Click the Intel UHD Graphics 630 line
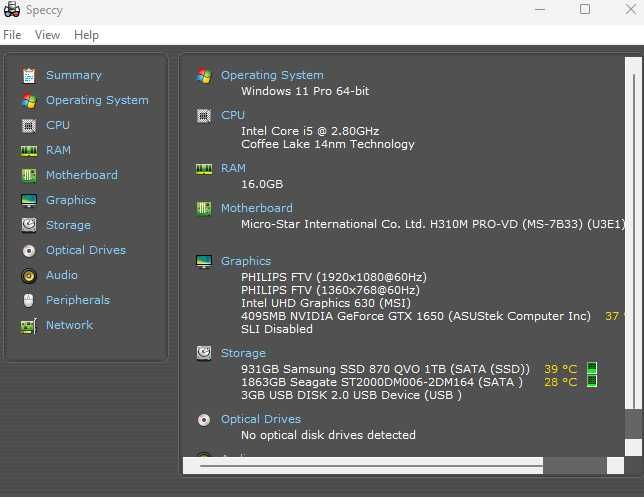This screenshot has width=644, height=497. (326, 303)
